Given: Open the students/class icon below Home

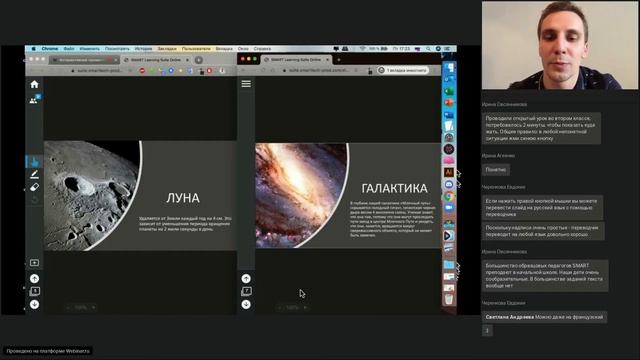Looking at the screenshot, I should [x=34, y=99].
